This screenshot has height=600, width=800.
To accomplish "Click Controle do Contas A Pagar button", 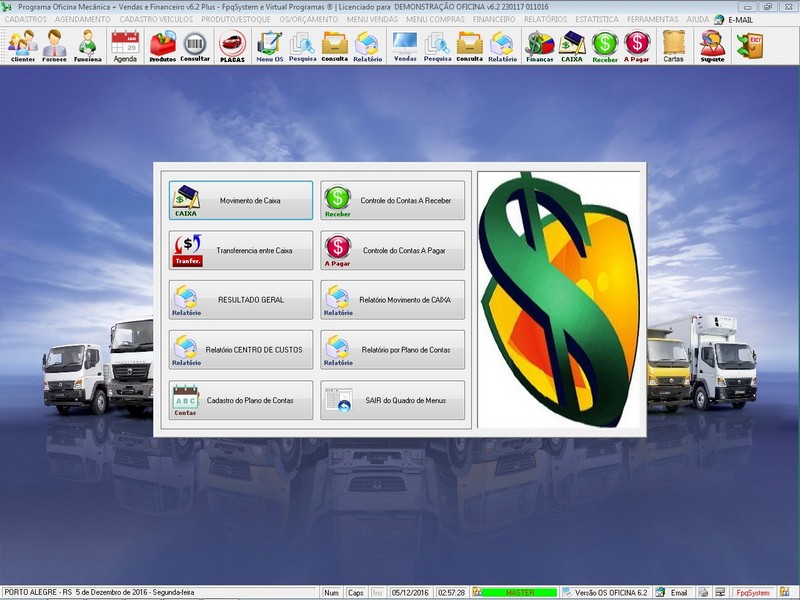I will 392,250.
